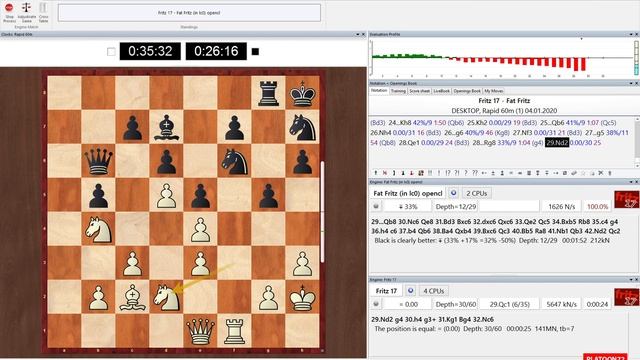
Task: Click the tallest red bar in evaluation profile
Action: point(576,64)
